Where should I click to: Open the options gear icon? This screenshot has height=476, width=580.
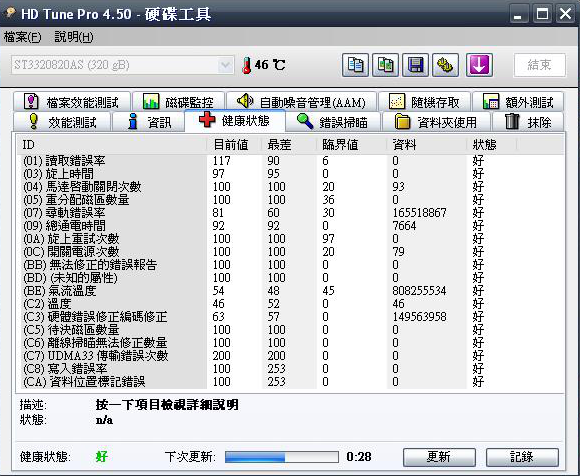[445, 65]
